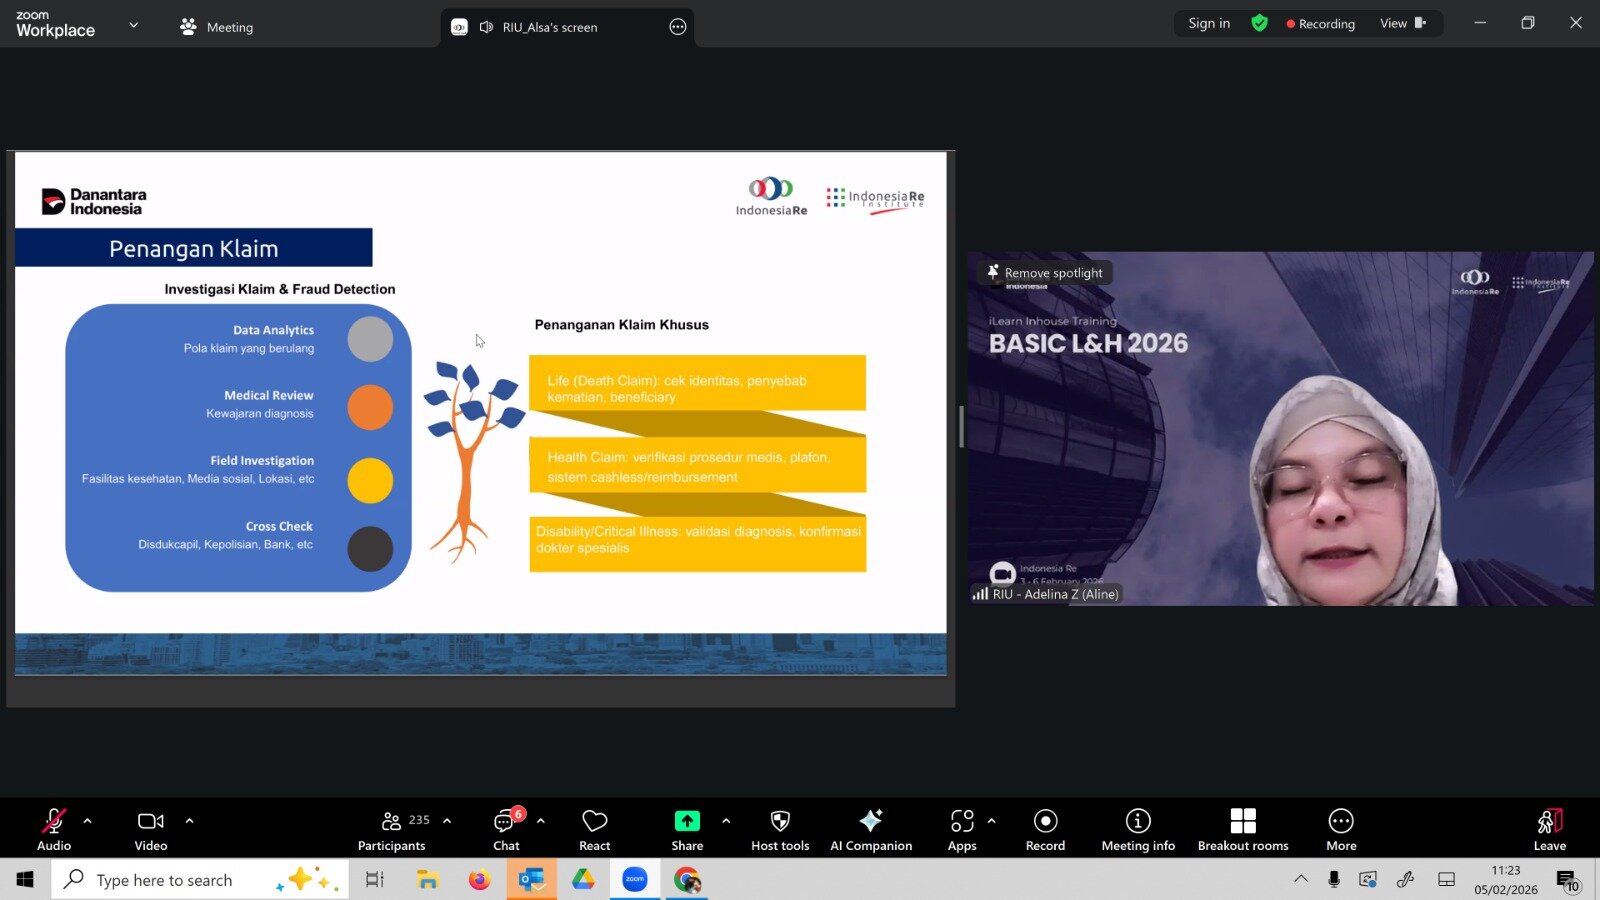Toggle the Video camera
Screen dimensions: 1600x900
pyautogui.click(x=151, y=829)
